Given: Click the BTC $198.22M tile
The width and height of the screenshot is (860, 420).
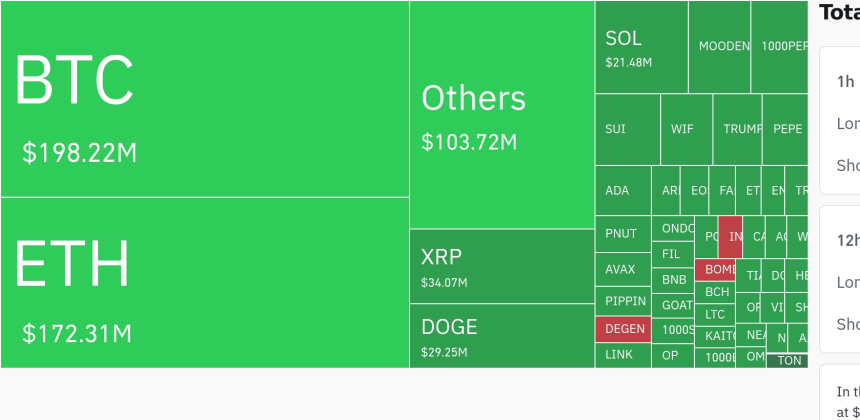Looking at the screenshot, I should pyautogui.click(x=204, y=99).
